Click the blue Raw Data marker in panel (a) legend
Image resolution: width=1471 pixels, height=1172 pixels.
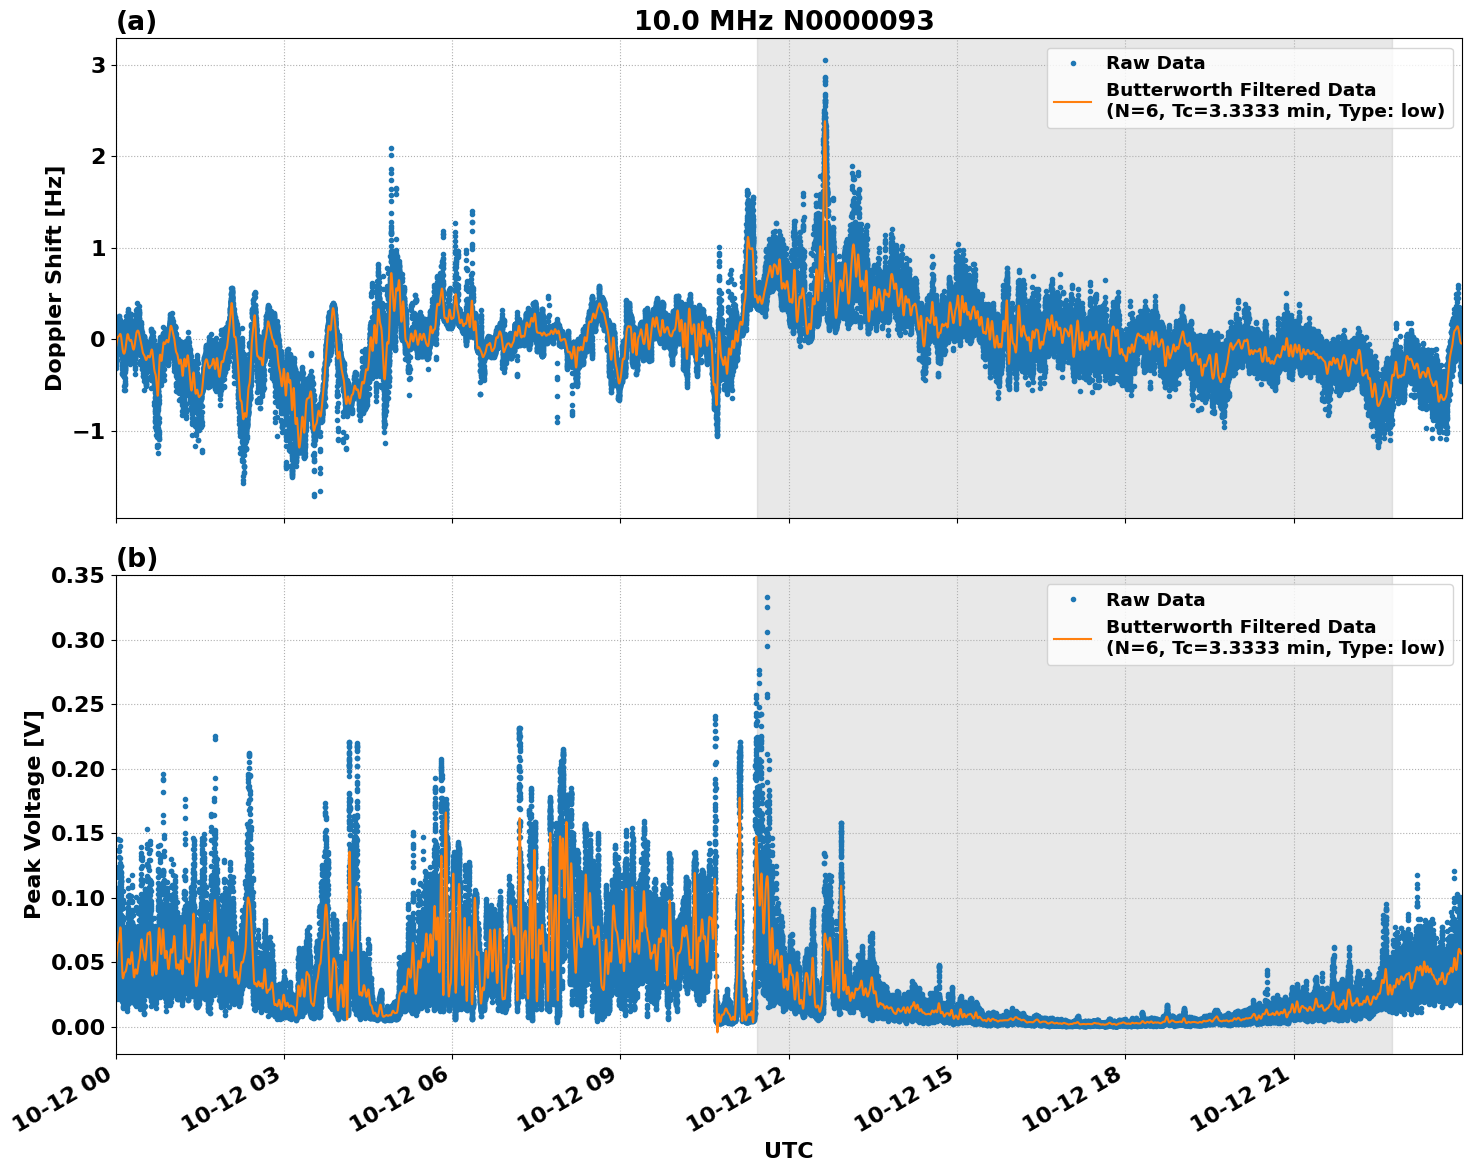click(1073, 63)
